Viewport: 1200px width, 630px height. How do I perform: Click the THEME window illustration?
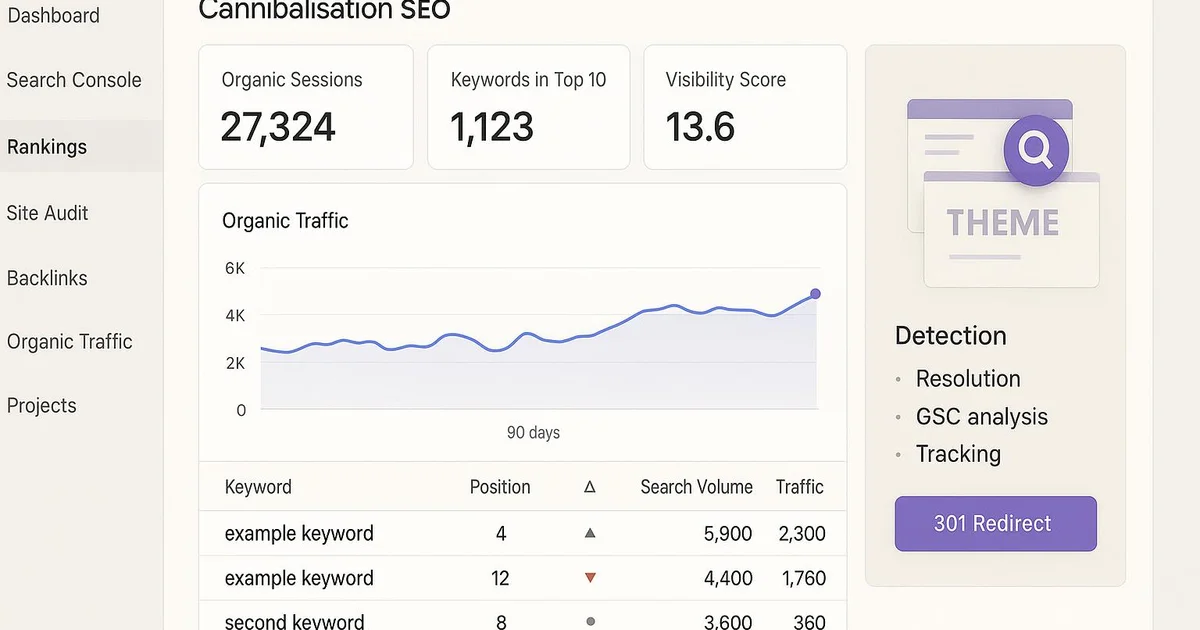click(x=1011, y=229)
